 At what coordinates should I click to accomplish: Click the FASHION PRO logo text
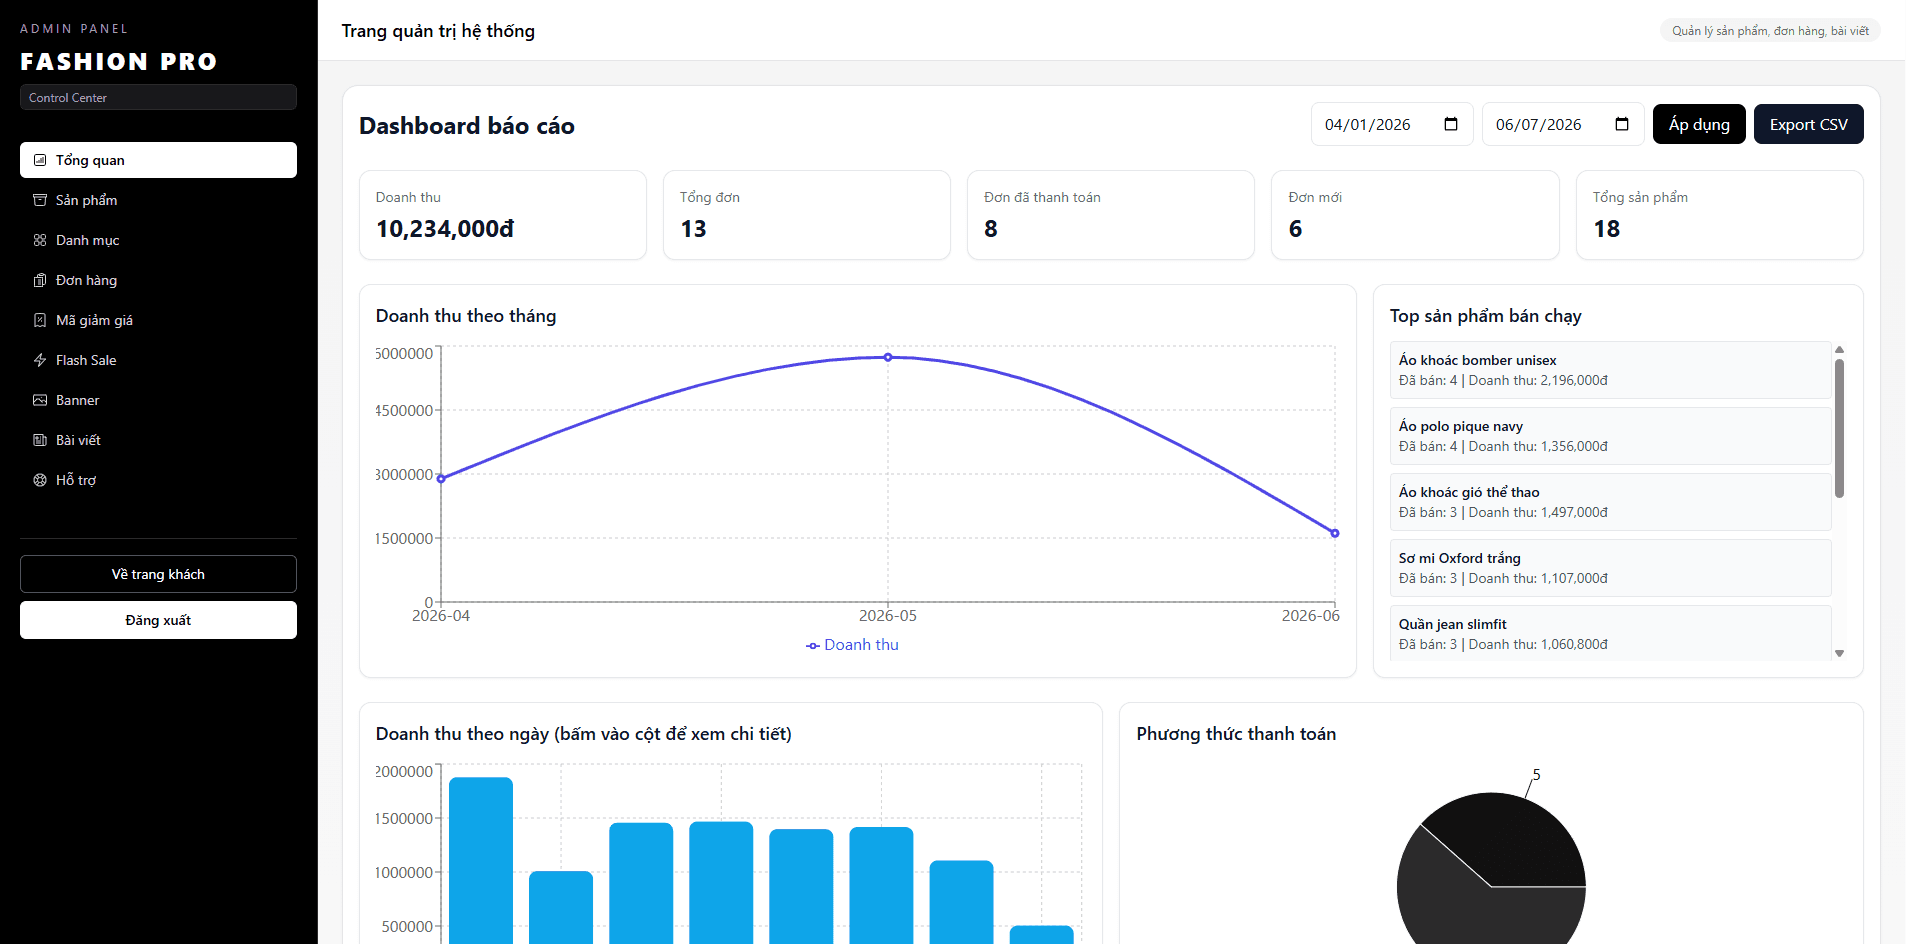tap(119, 62)
